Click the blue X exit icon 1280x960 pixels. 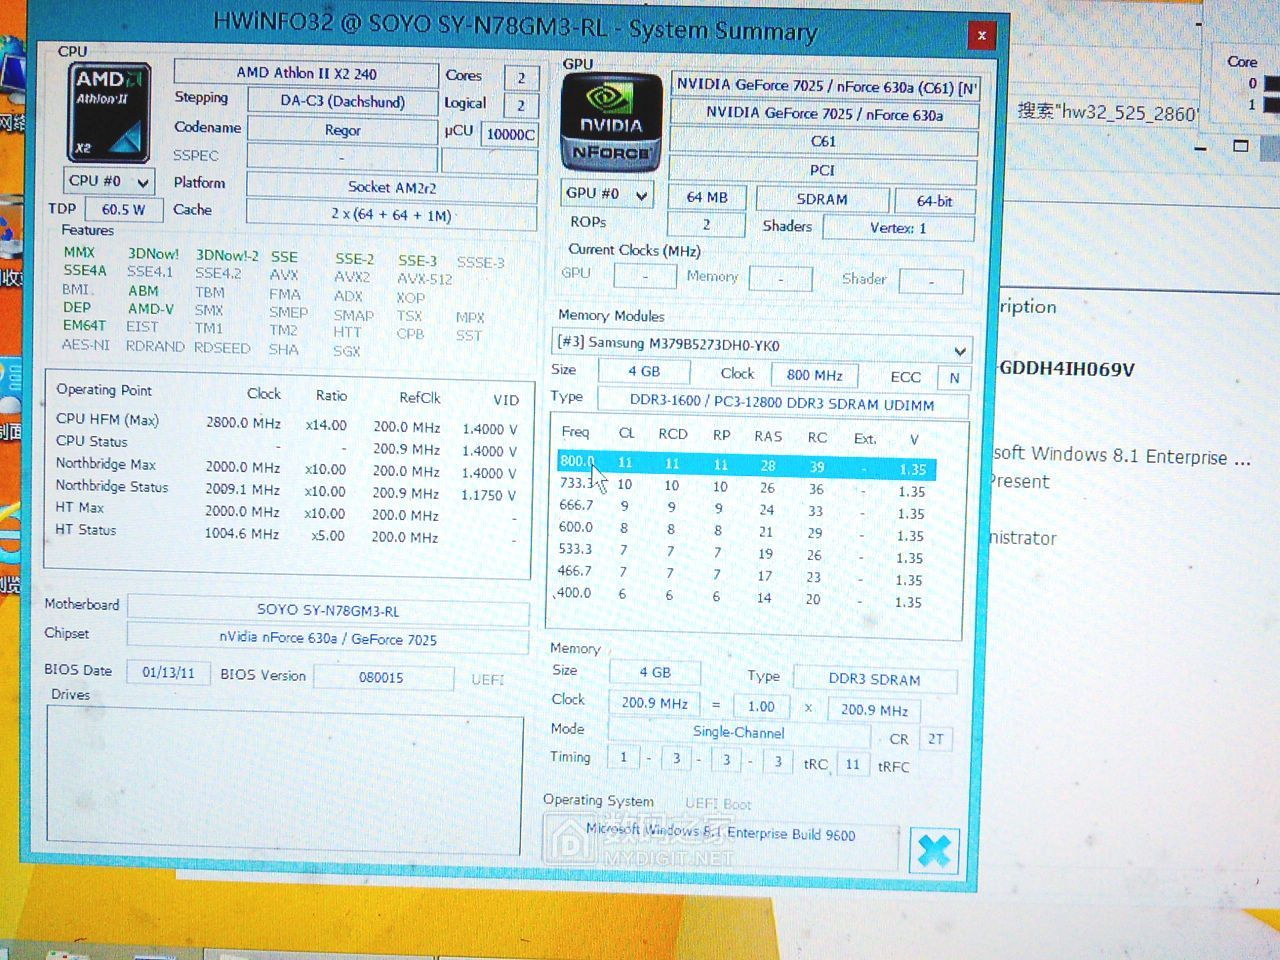click(x=933, y=849)
